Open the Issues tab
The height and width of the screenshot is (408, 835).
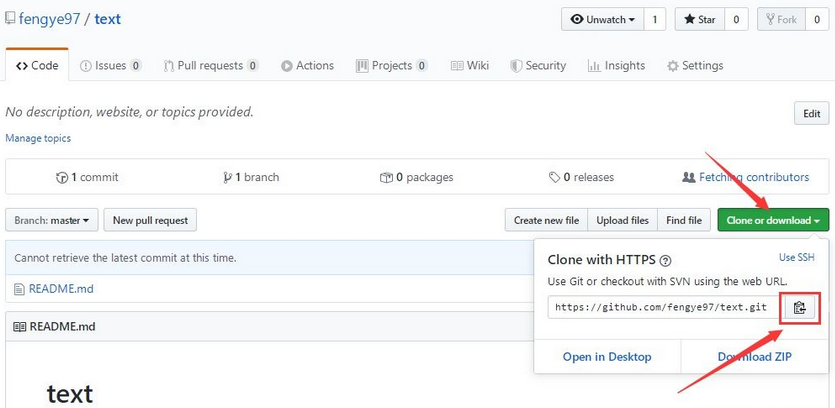coord(111,66)
